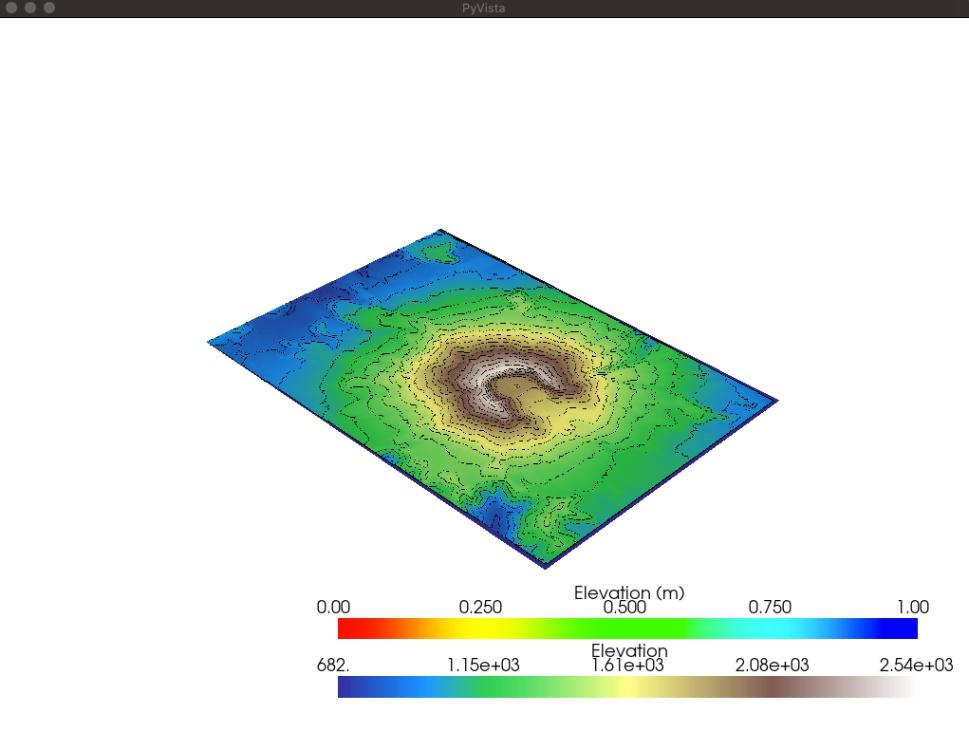Click the PyVista window title text

tap(484, 8)
